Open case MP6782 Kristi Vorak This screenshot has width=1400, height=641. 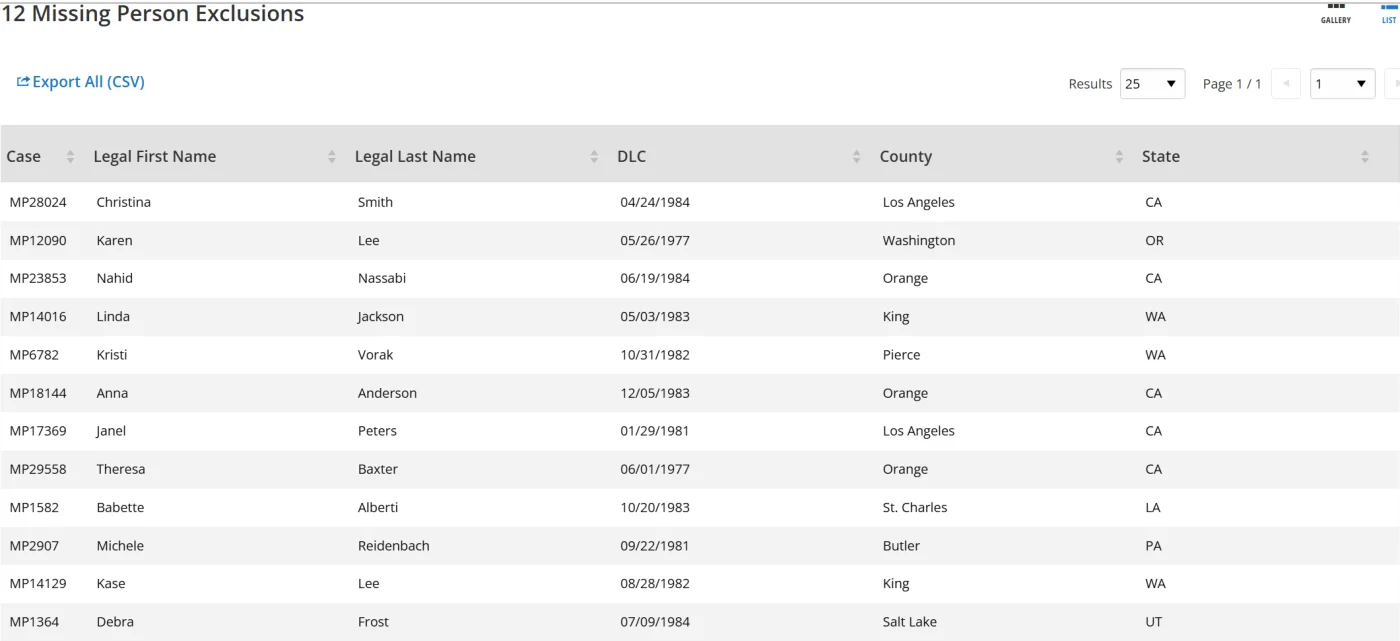point(33,355)
